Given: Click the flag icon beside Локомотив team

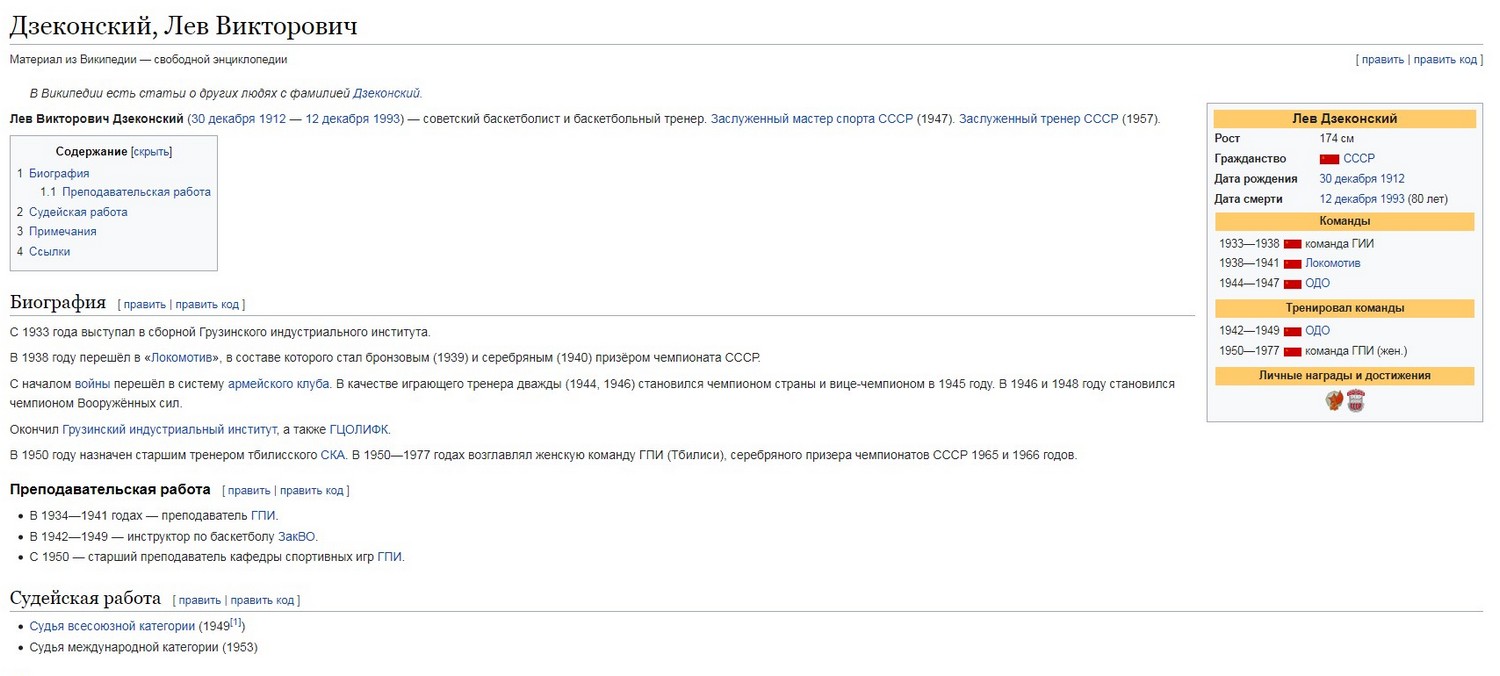Looking at the screenshot, I should pyautogui.click(x=1292, y=264).
